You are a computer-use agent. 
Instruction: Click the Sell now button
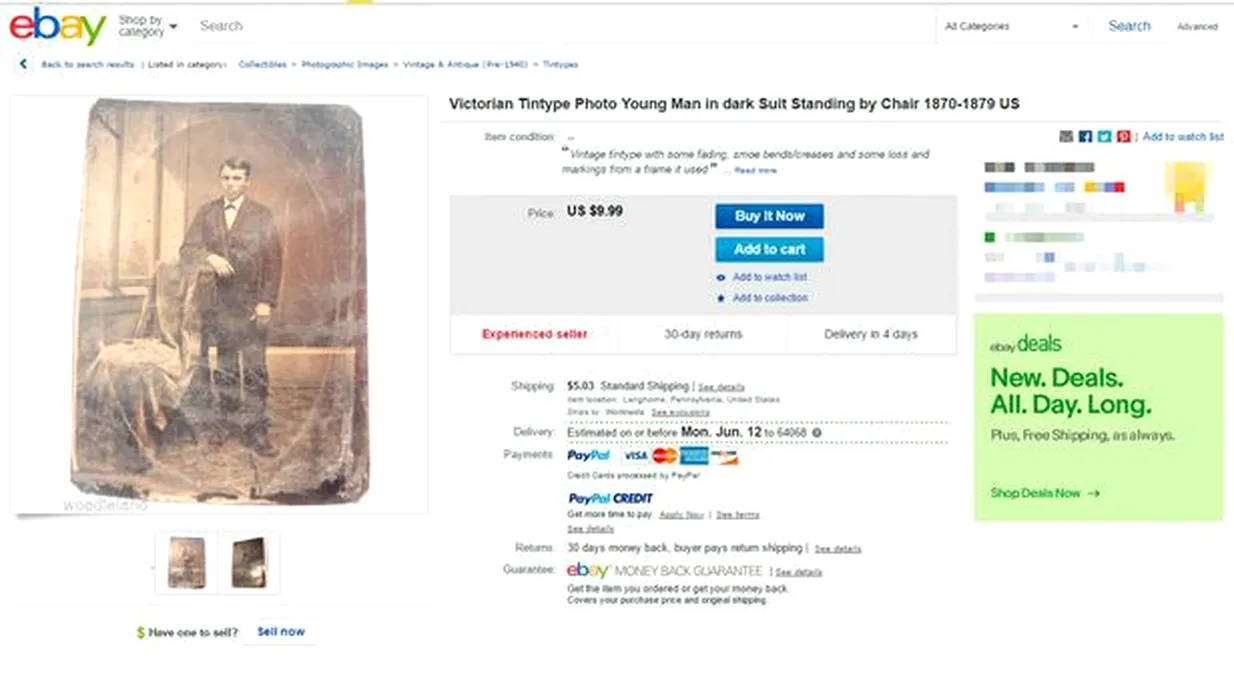coord(281,632)
